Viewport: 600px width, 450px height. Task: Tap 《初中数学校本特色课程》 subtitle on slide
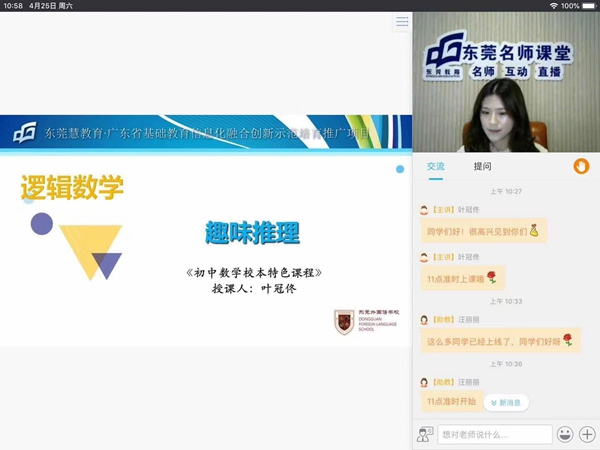pyautogui.click(x=254, y=273)
